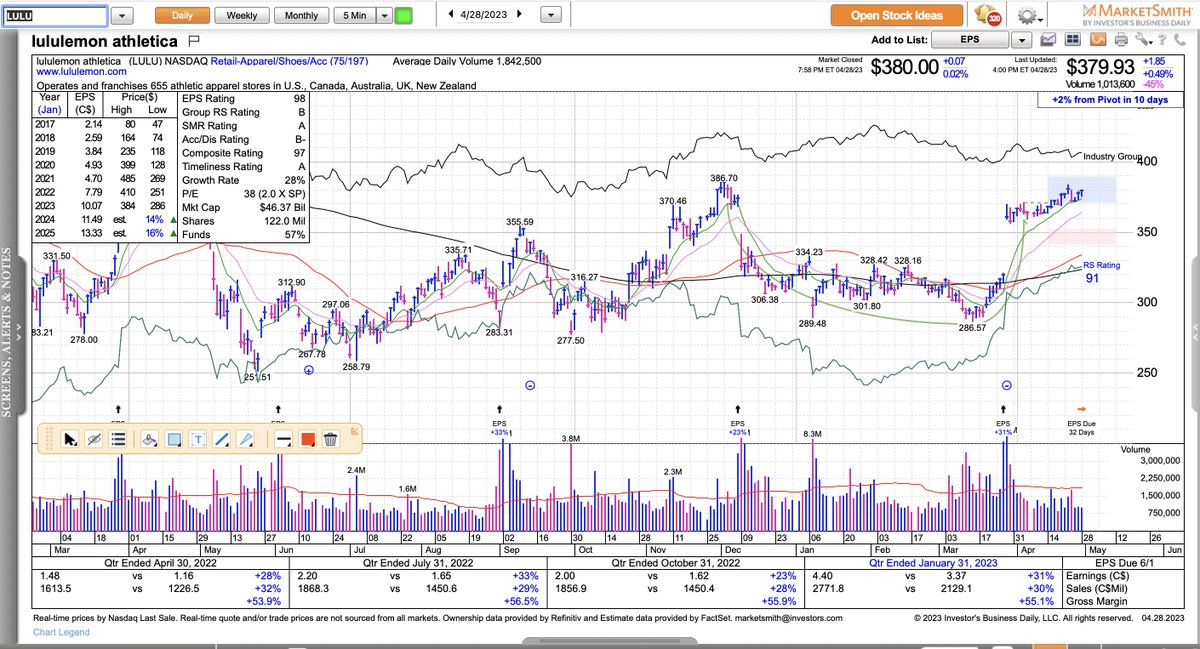Viewport: 1200px width, 649px height.
Task: Hide annotations with the crossed-eye icon
Action: tap(95, 439)
